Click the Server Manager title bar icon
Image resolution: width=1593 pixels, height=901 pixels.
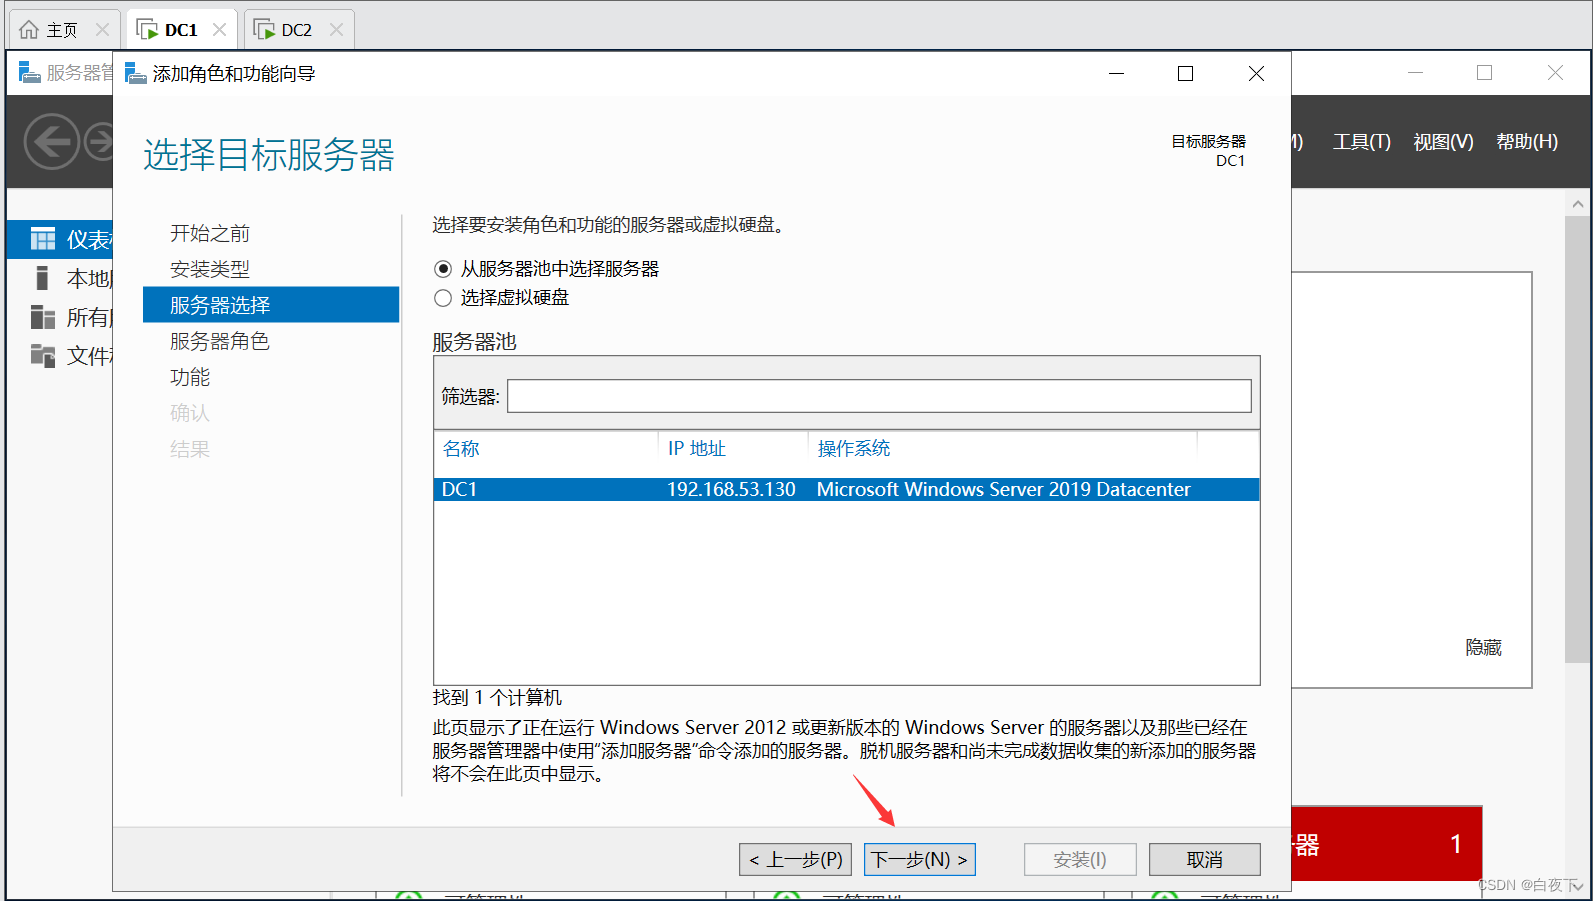coord(30,72)
